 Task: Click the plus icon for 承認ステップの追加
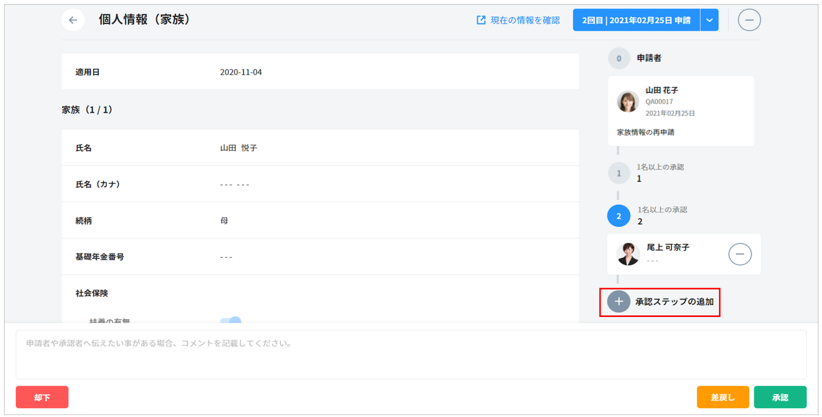point(619,301)
